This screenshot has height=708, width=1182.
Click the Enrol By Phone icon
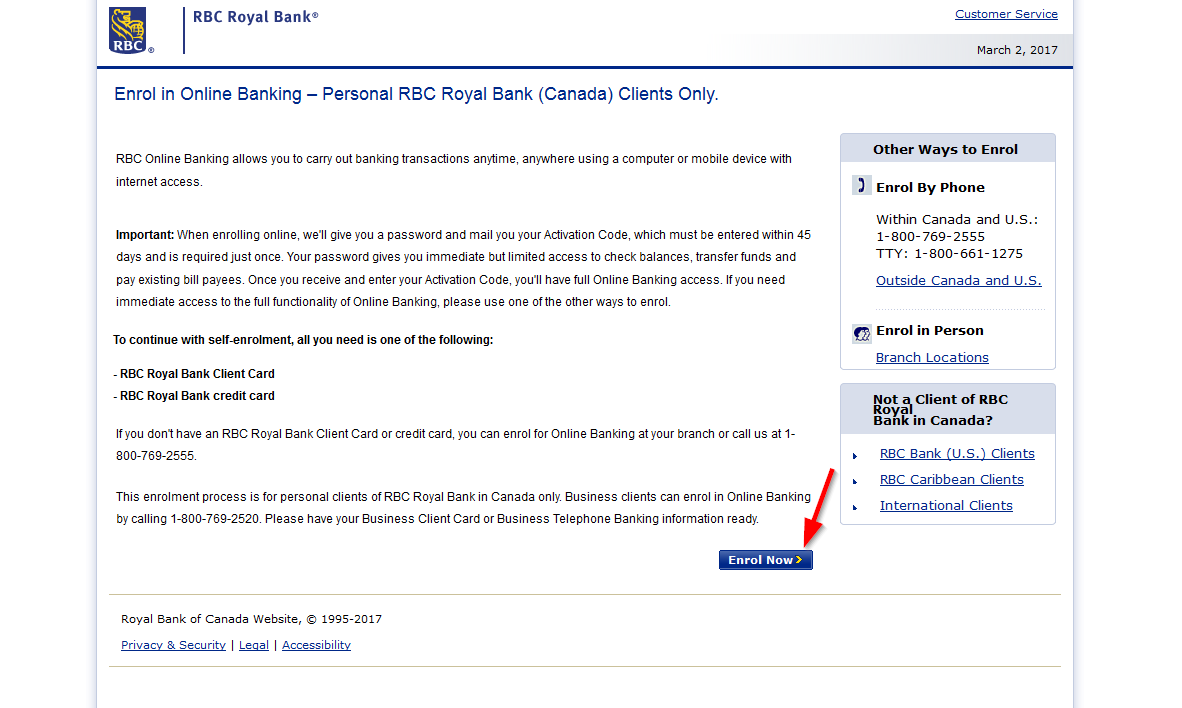(x=862, y=185)
